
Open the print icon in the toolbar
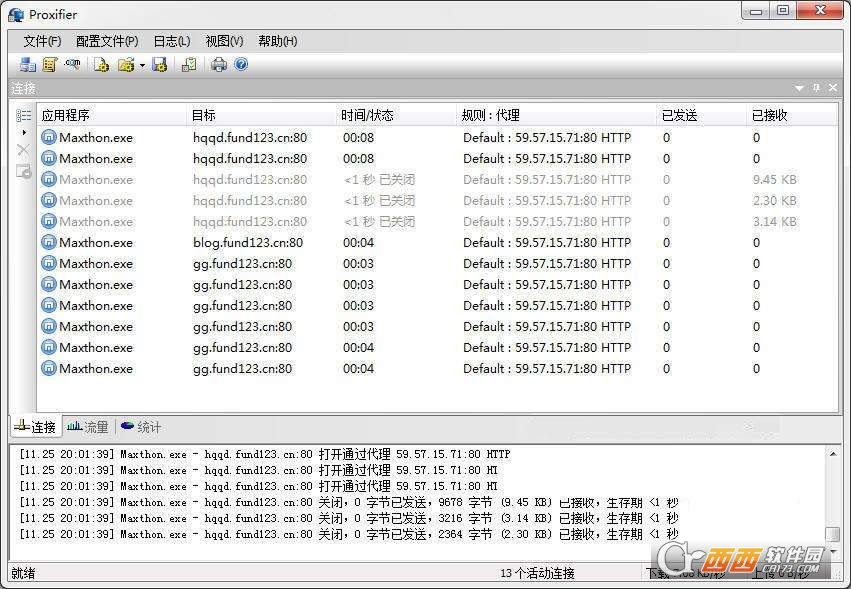(x=220, y=64)
